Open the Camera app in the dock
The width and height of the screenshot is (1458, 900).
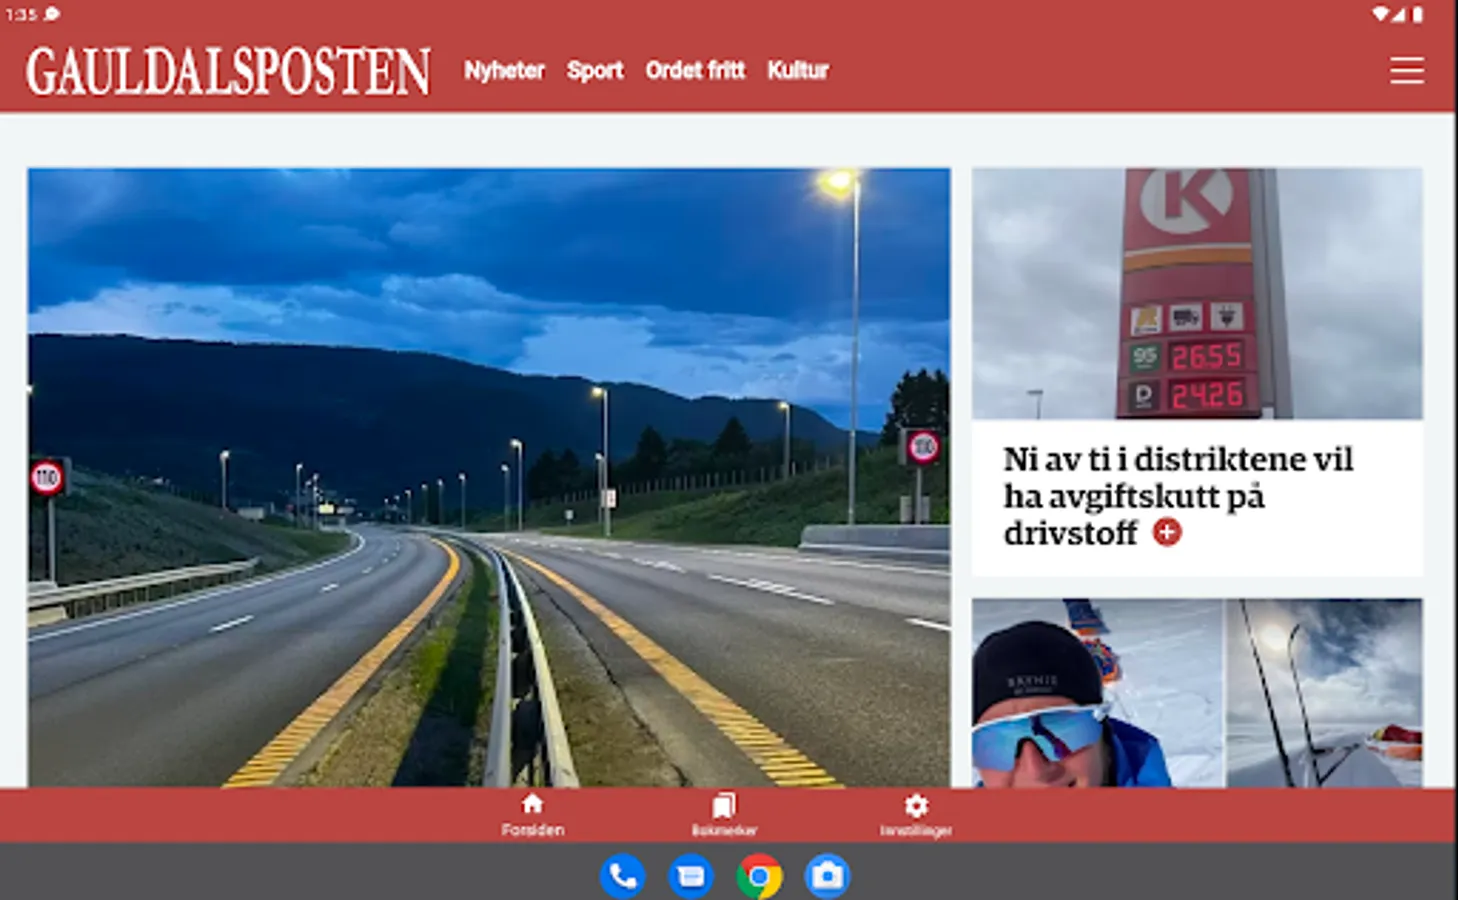[x=827, y=876]
